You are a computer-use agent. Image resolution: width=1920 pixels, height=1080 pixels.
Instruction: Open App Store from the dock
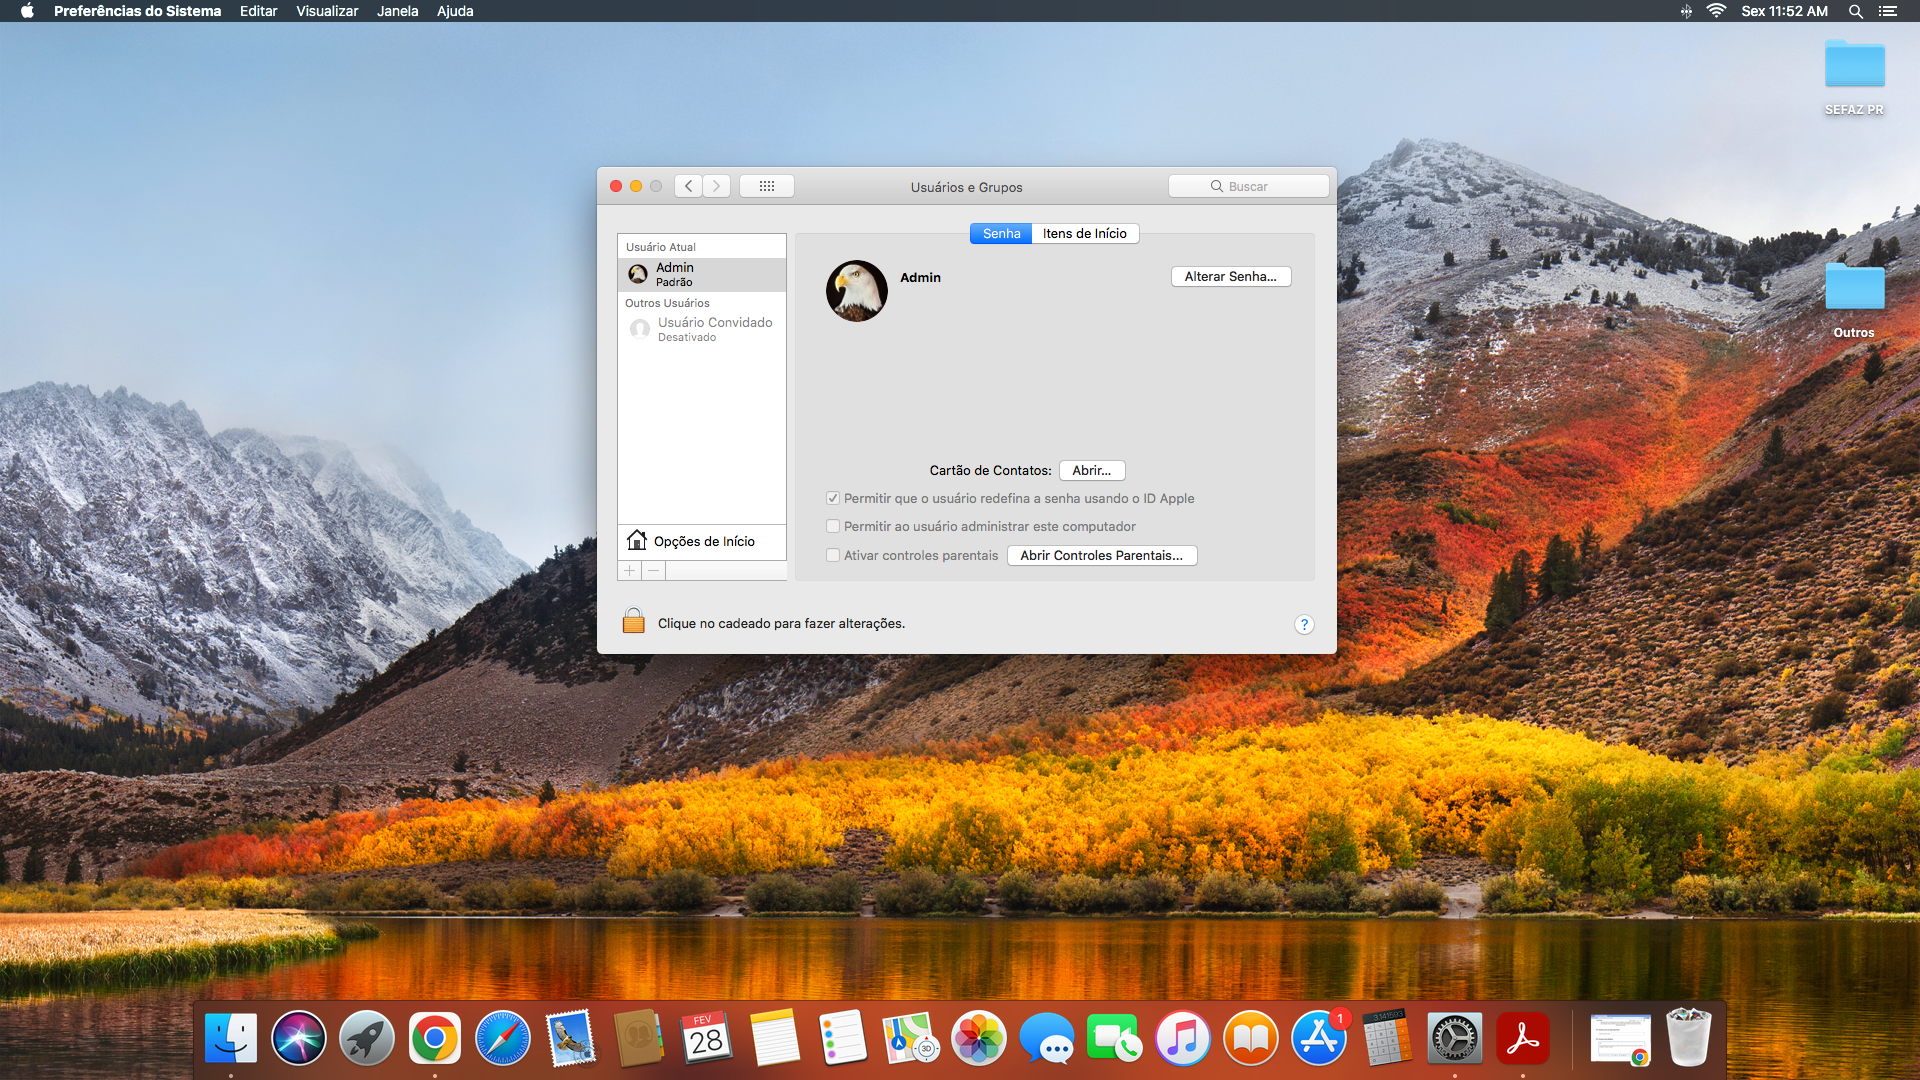click(1318, 1039)
